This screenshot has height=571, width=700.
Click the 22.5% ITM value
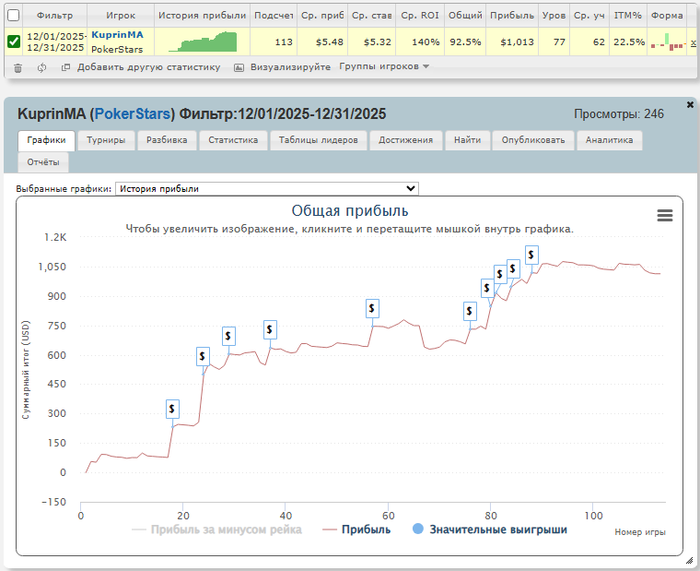pos(629,42)
